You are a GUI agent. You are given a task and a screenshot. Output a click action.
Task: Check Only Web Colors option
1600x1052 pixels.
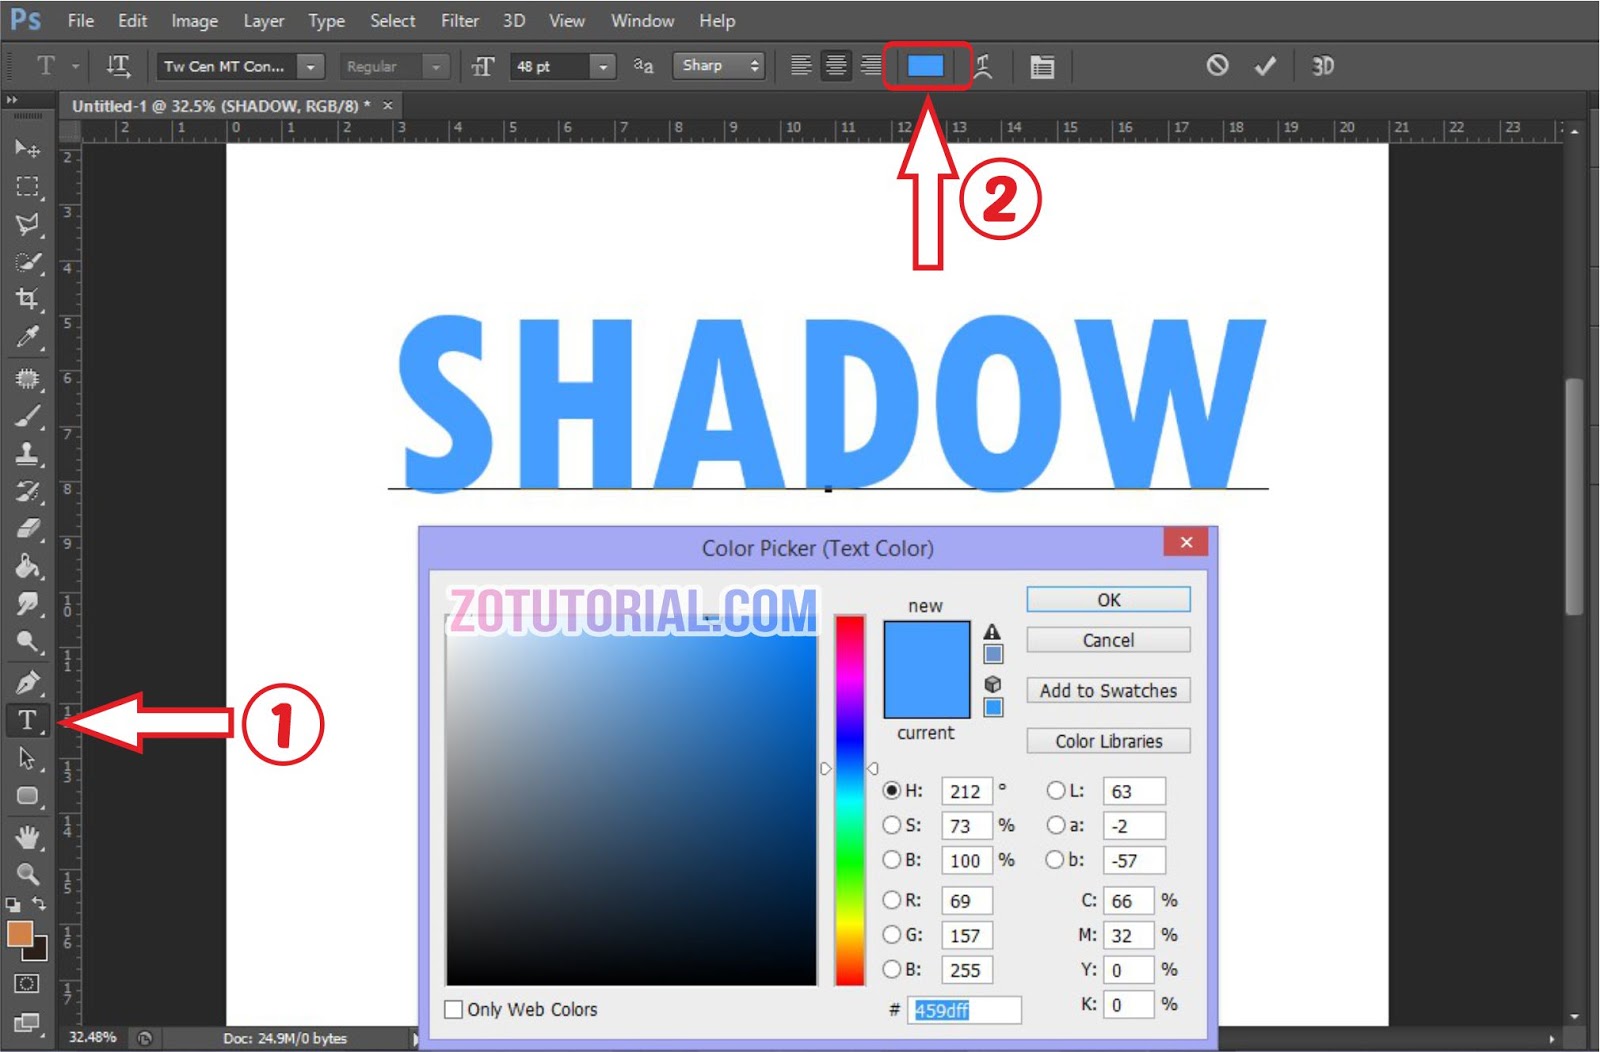tap(455, 1009)
